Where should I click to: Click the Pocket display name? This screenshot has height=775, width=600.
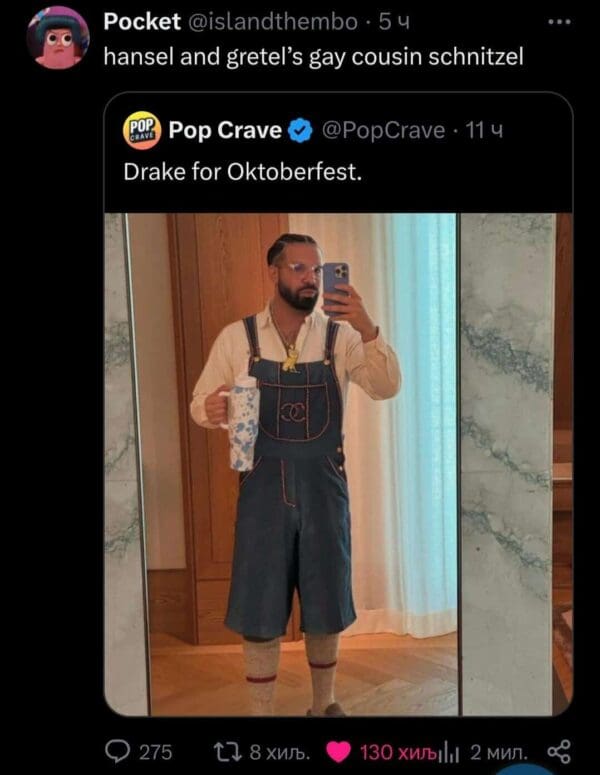(142, 22)
